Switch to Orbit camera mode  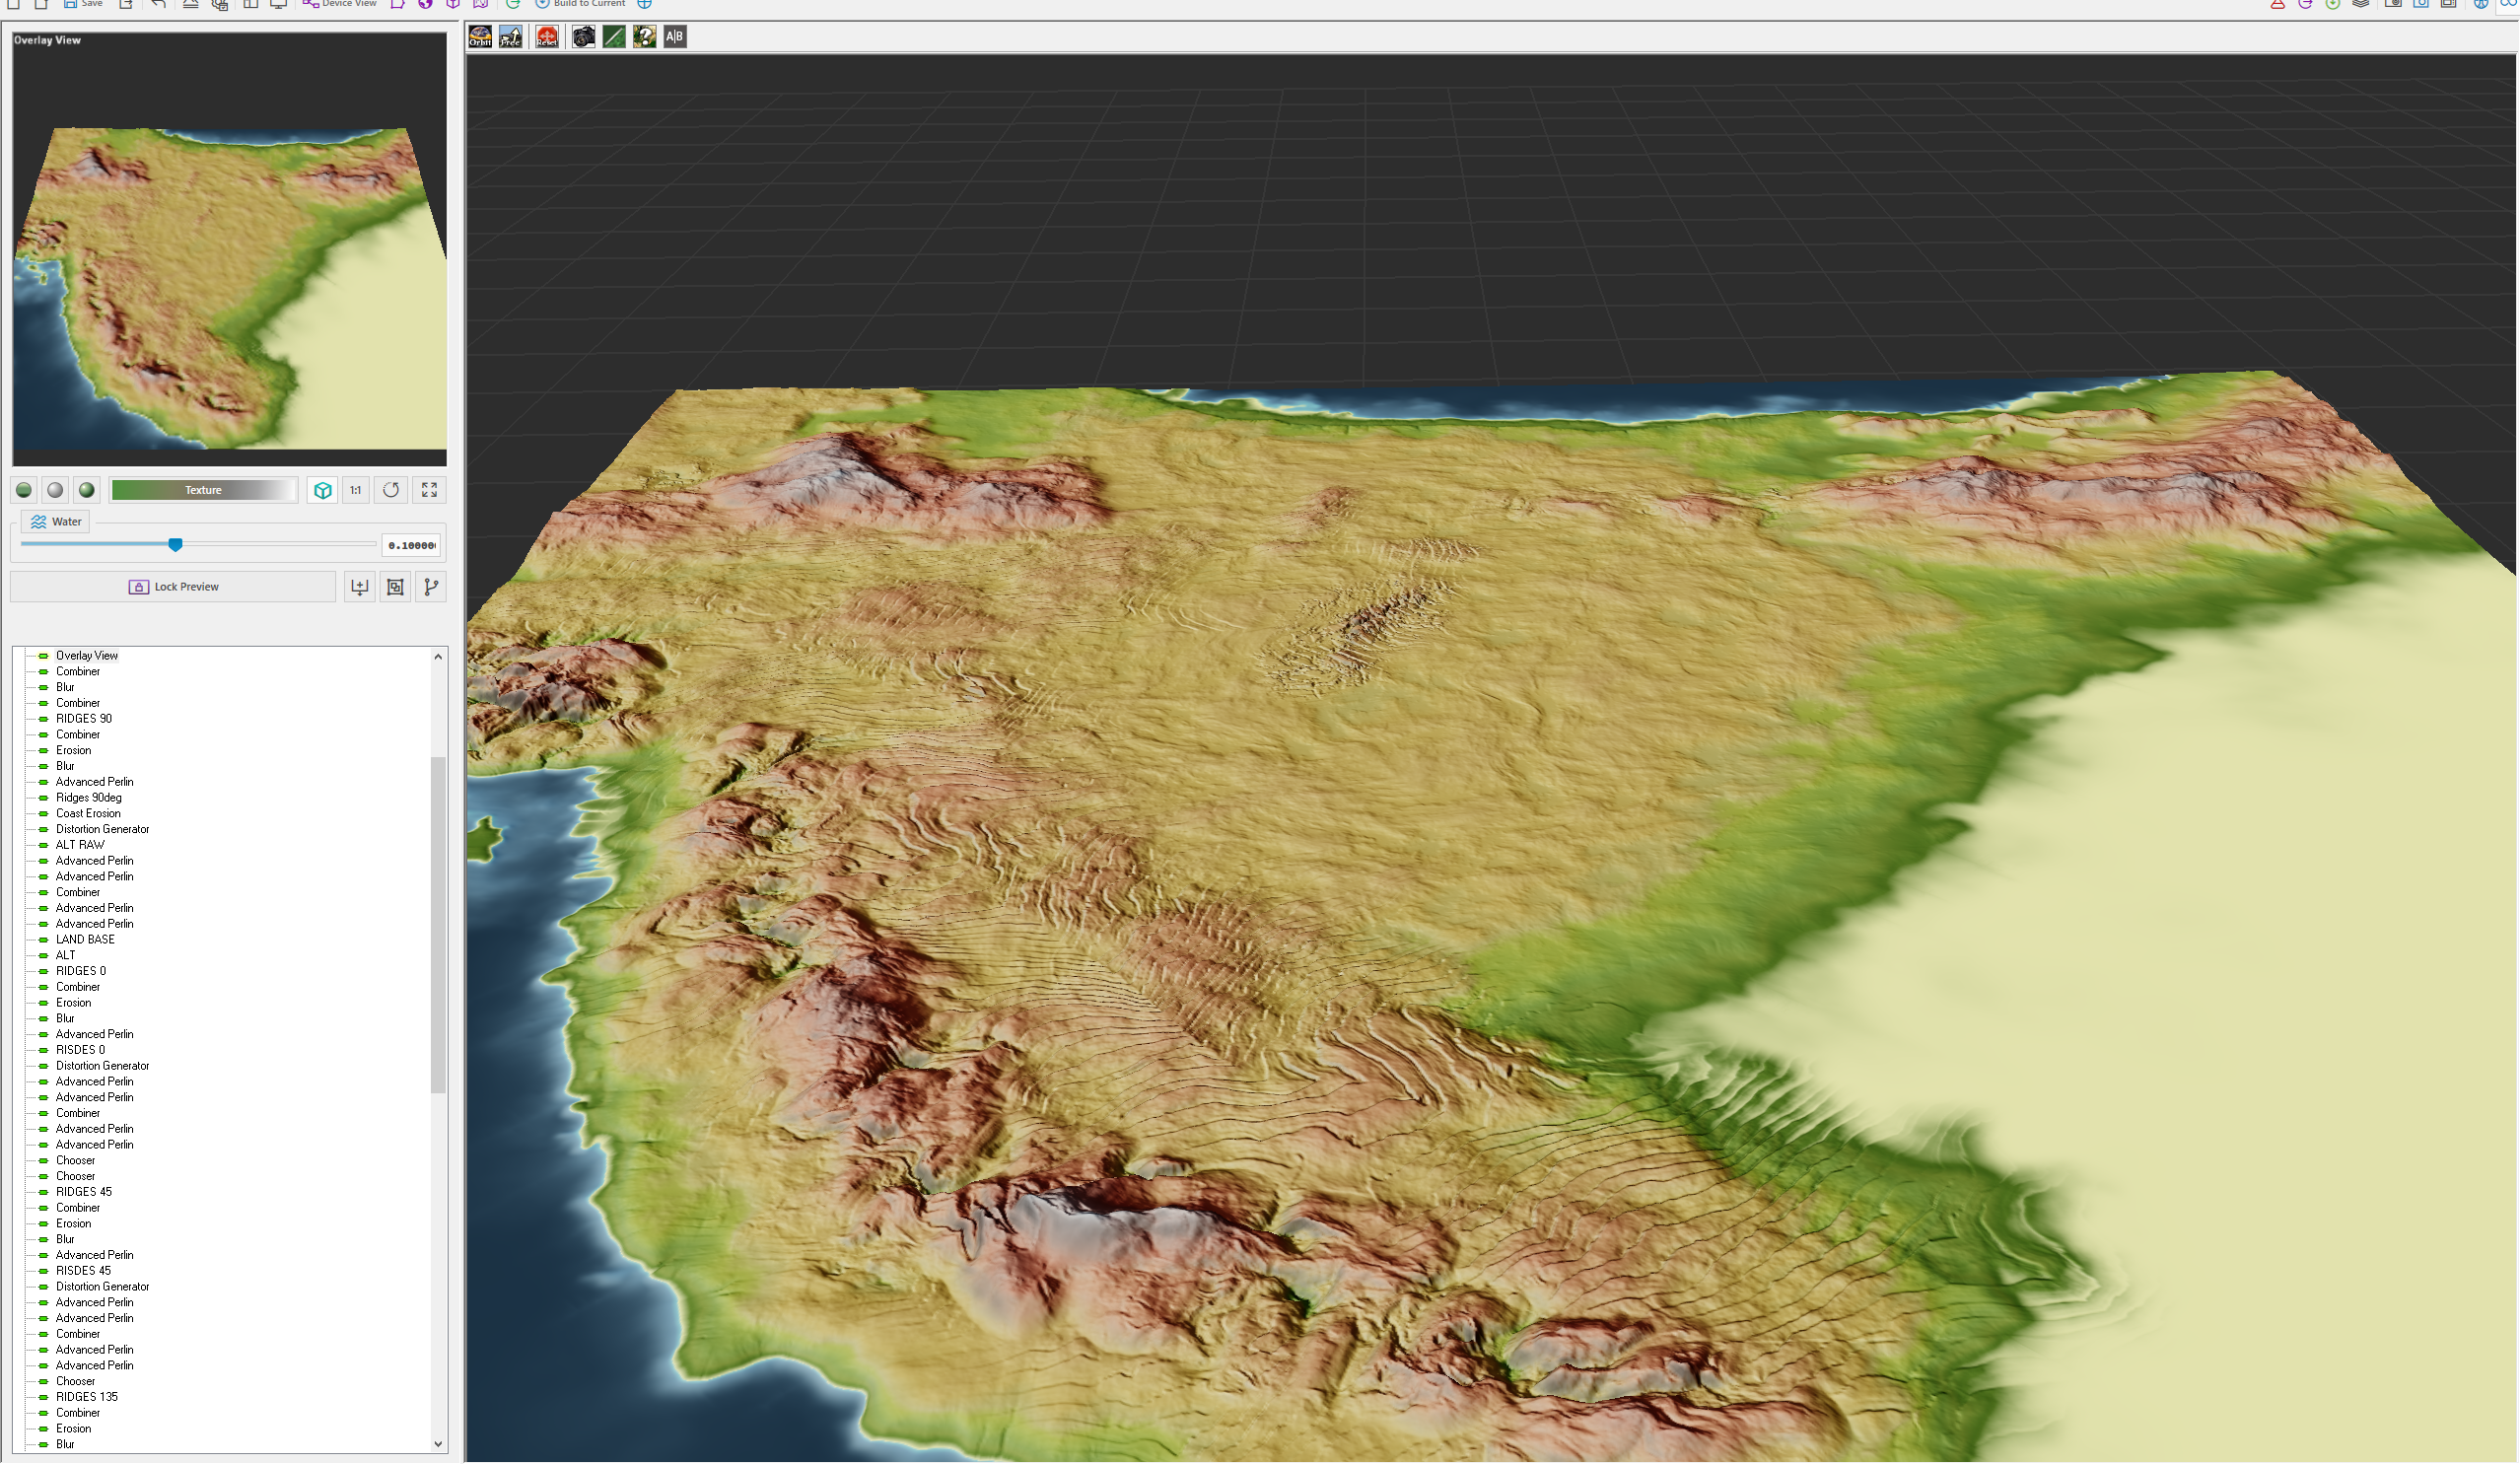coord(480,37)
